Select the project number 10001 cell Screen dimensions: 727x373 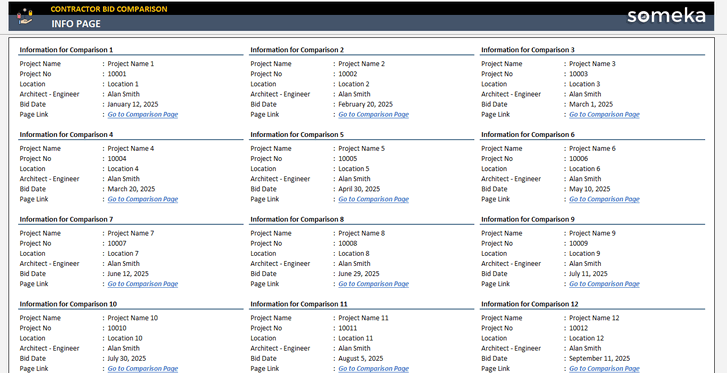pyautogui.click(x=117, y=74)
